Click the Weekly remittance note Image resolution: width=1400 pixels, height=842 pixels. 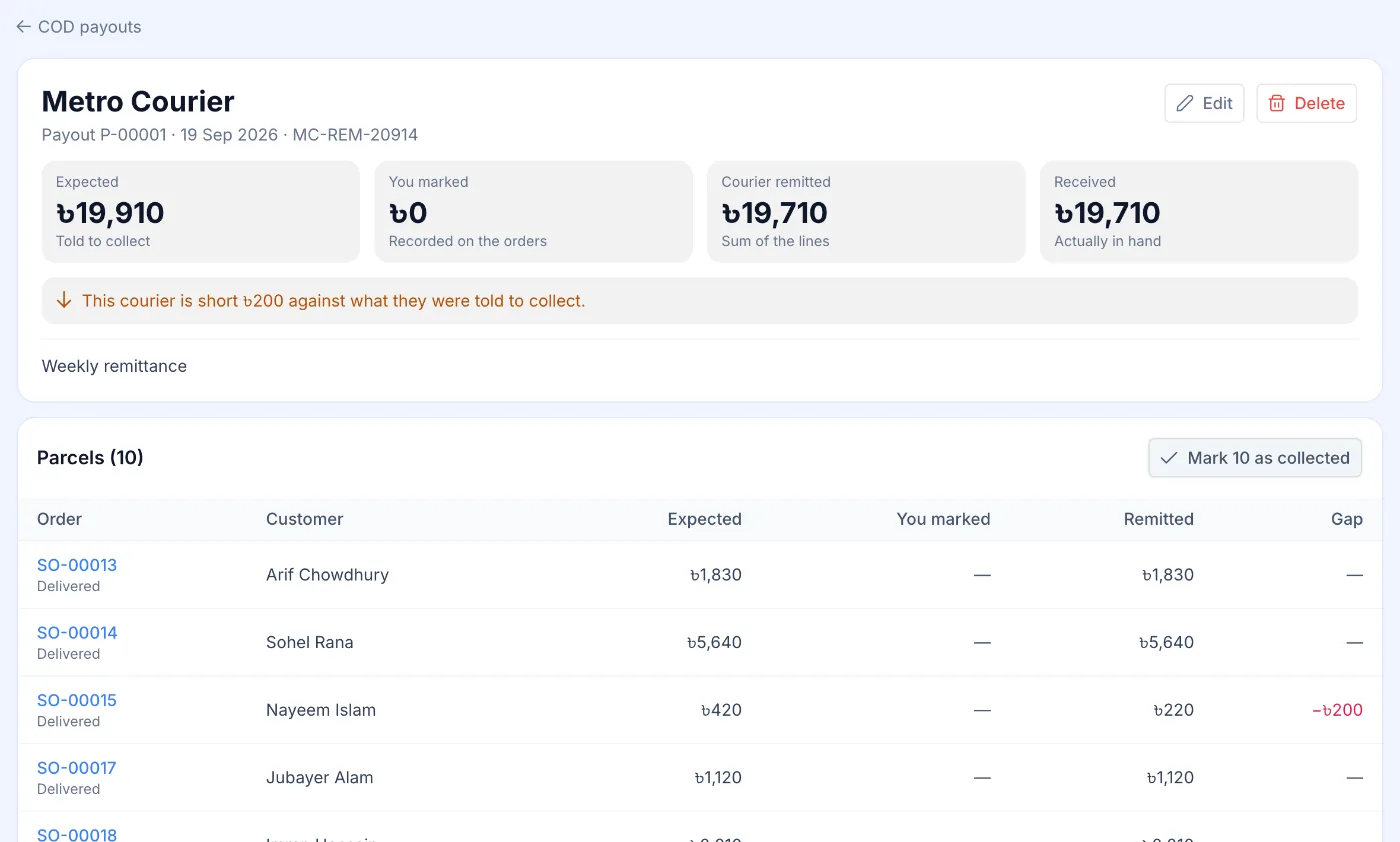click(x=114, y=366)
